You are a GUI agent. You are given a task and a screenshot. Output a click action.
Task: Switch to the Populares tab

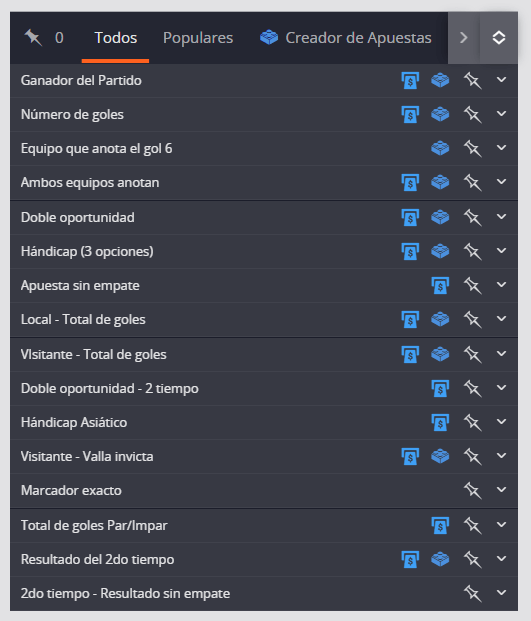click(198, 38)
